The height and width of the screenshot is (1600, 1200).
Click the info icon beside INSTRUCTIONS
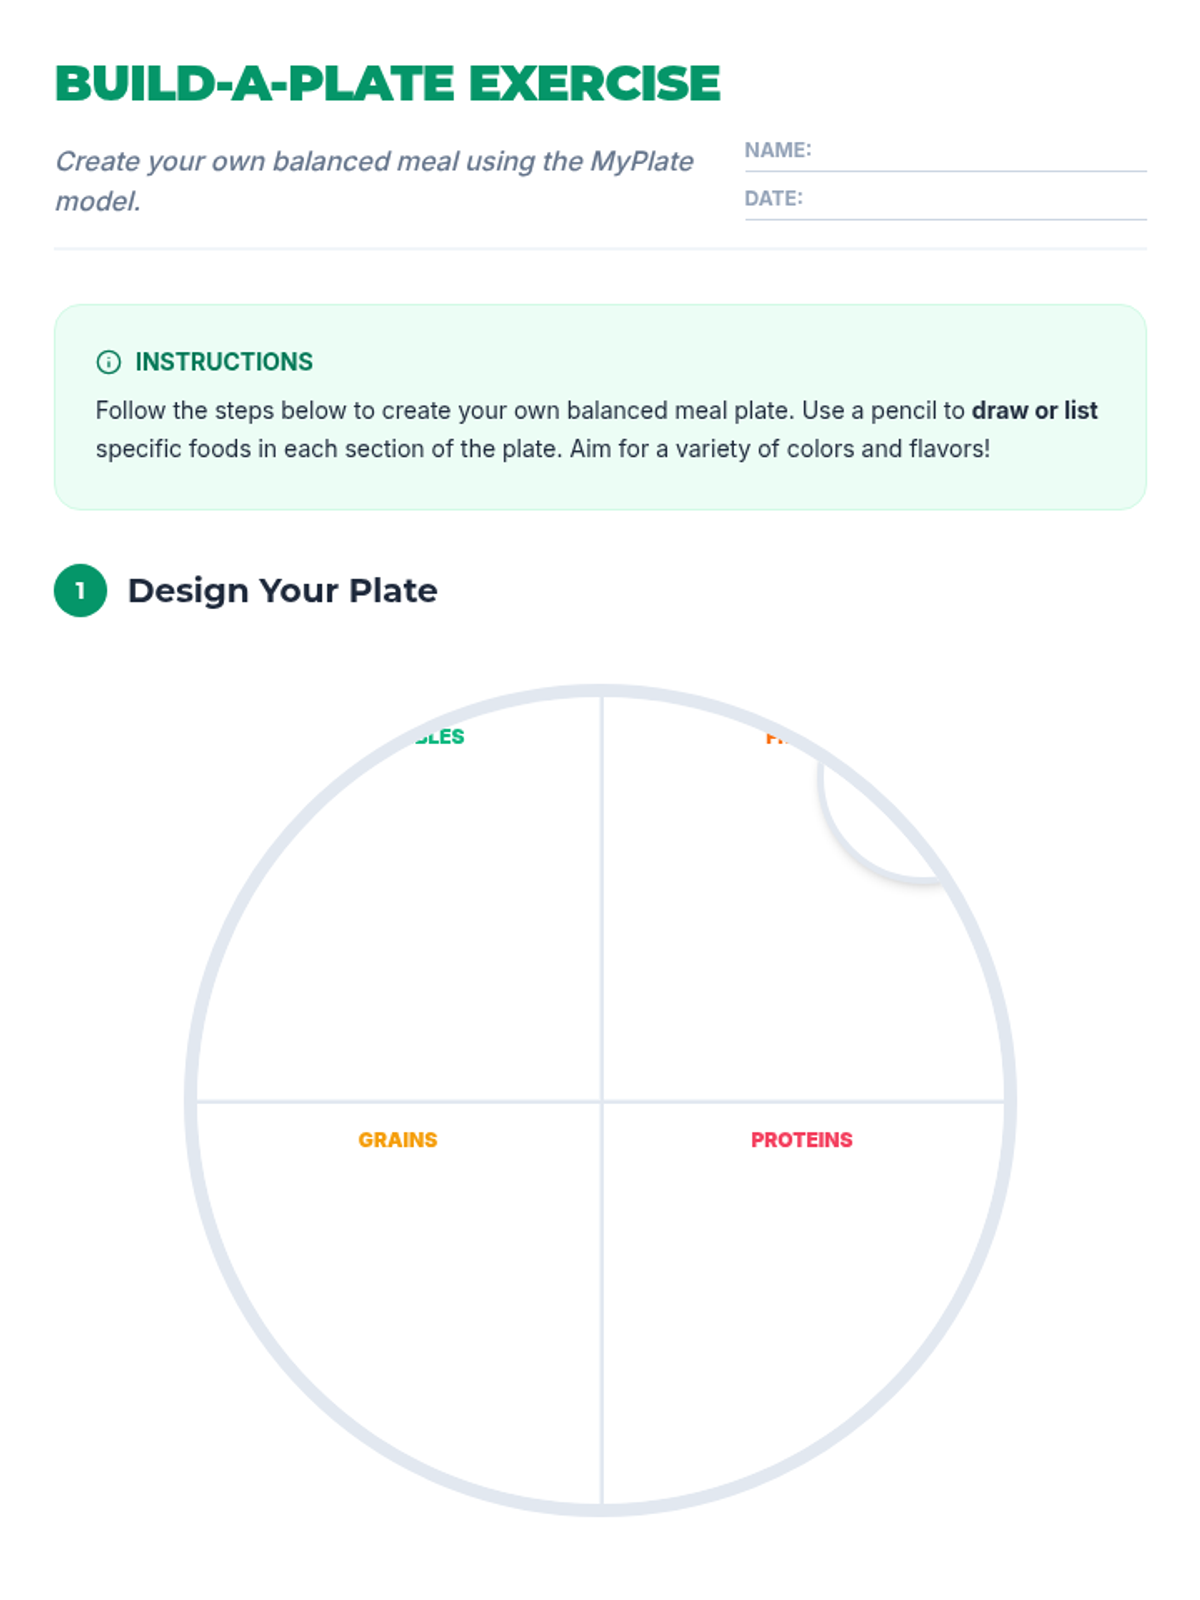click(108, 362)
